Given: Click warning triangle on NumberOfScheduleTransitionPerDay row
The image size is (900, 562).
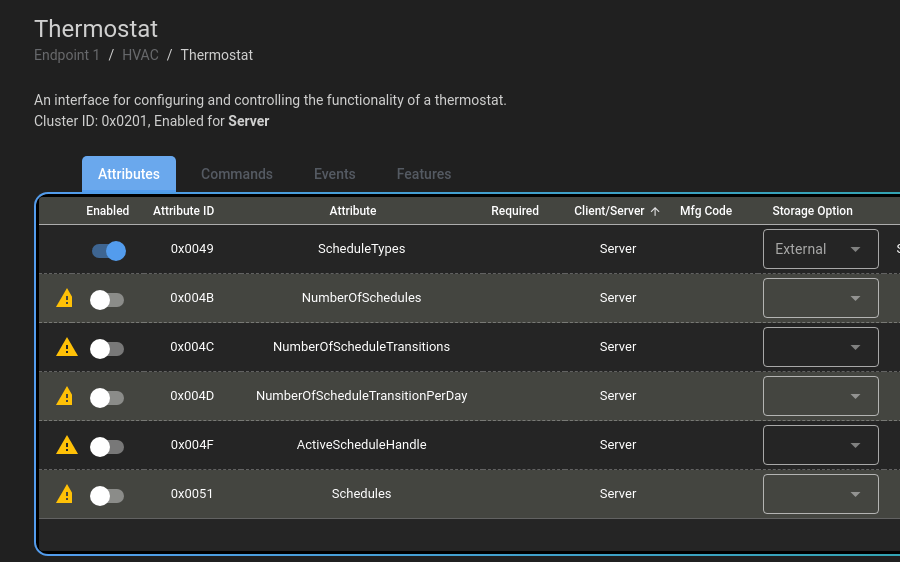Looking at the screenshot, I should (x=65, y=396).
